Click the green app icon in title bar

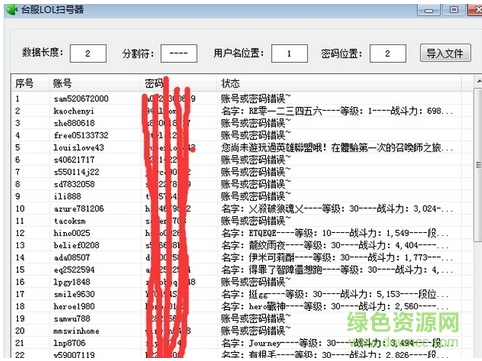(11, 10)
